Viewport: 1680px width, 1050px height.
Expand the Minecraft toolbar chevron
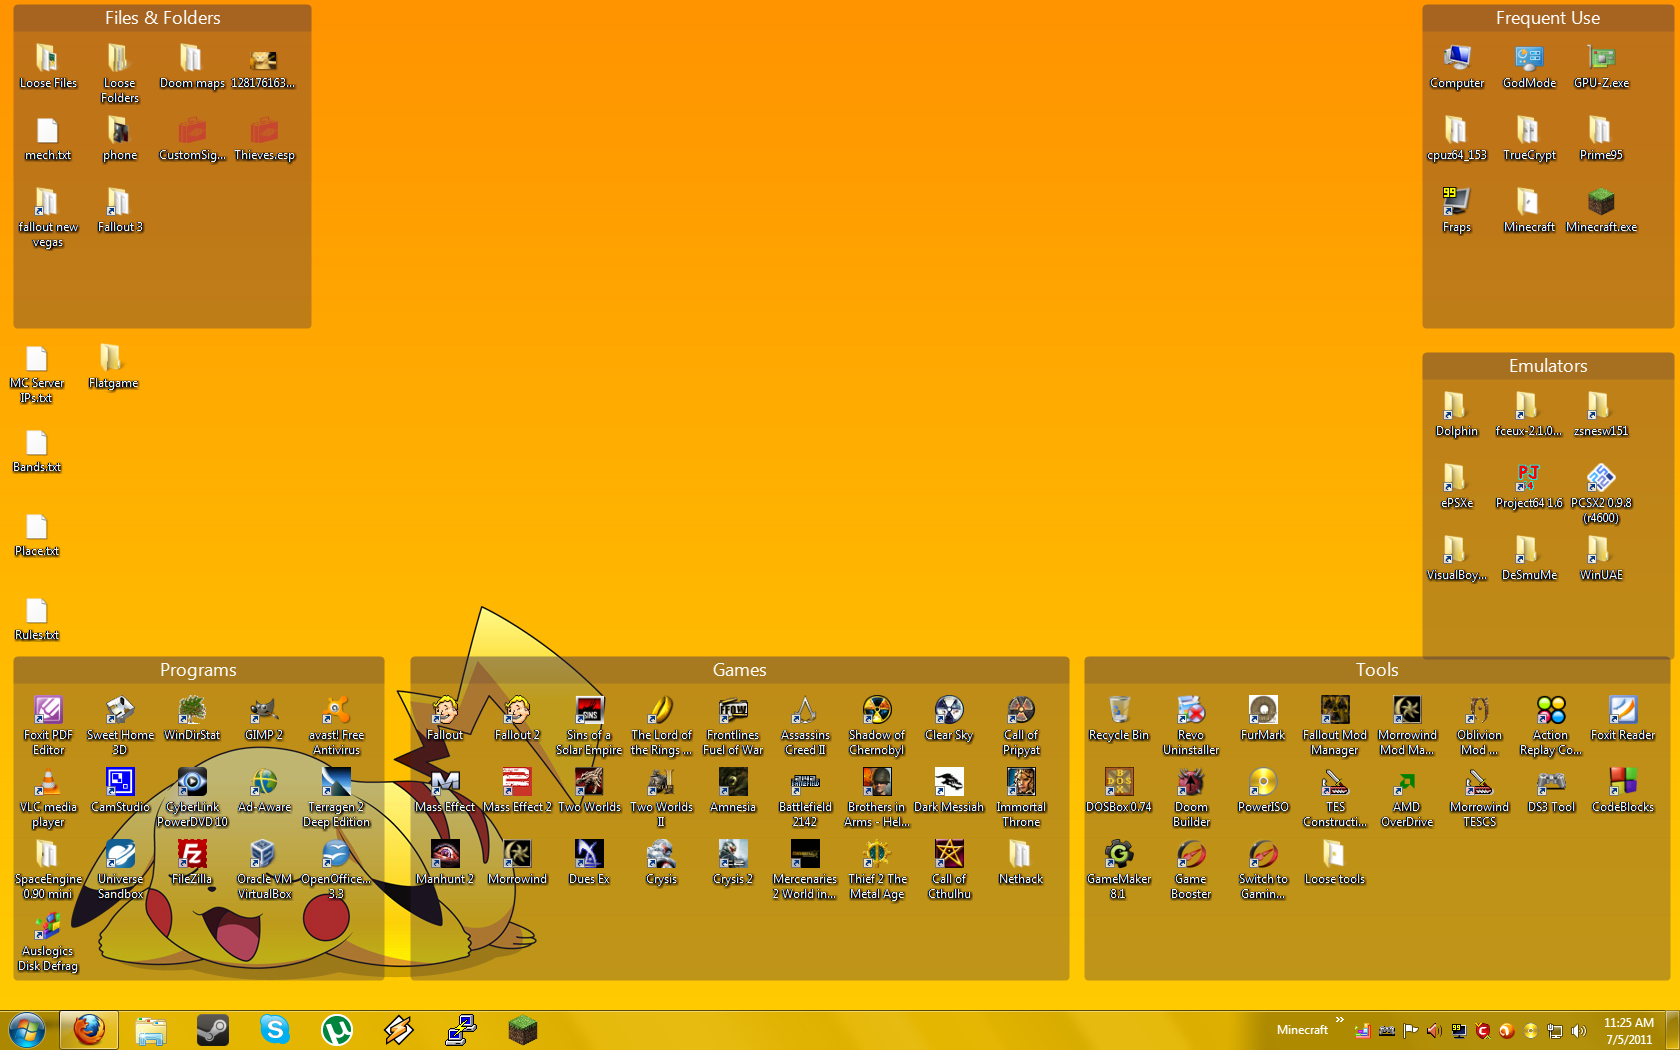click(x=1340, y=1020)
